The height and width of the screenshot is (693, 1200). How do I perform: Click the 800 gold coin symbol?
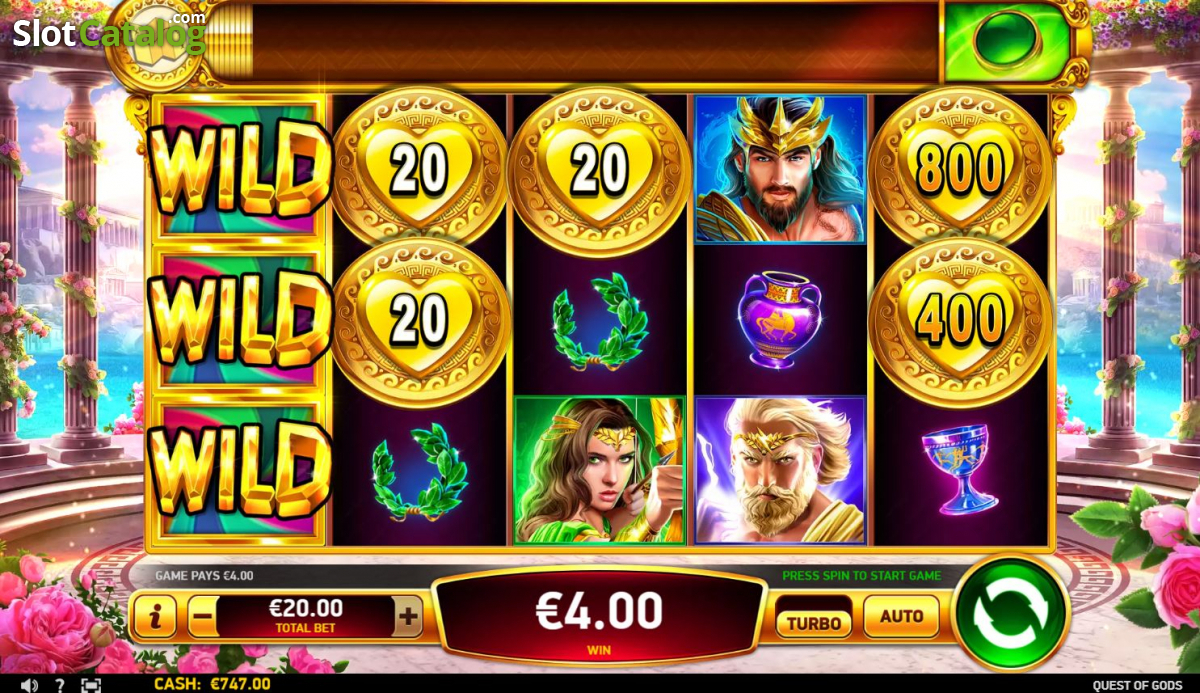[x=960, y=167]
